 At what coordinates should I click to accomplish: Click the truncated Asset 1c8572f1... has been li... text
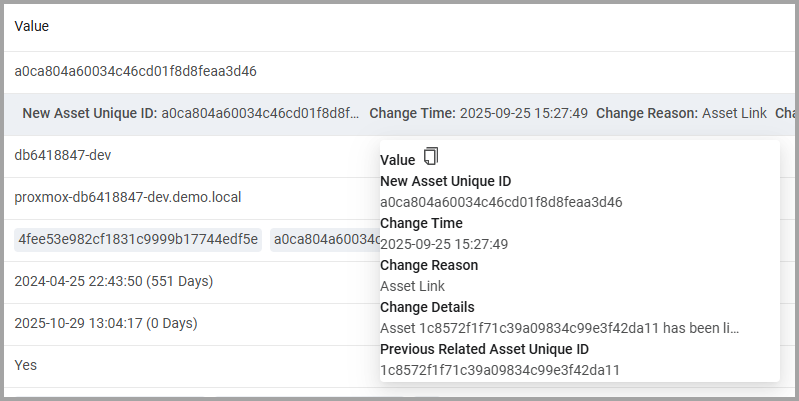[560, 328]
